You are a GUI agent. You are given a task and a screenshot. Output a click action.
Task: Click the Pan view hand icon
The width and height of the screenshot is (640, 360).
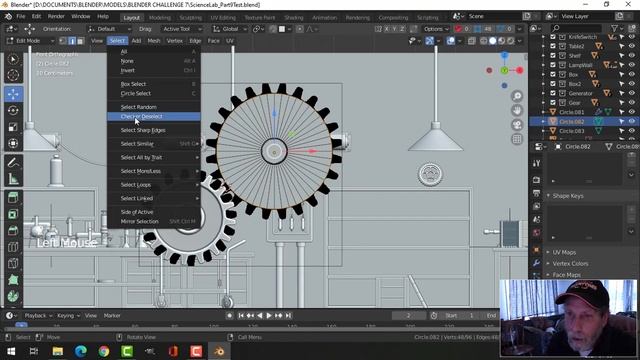(517, 111)
